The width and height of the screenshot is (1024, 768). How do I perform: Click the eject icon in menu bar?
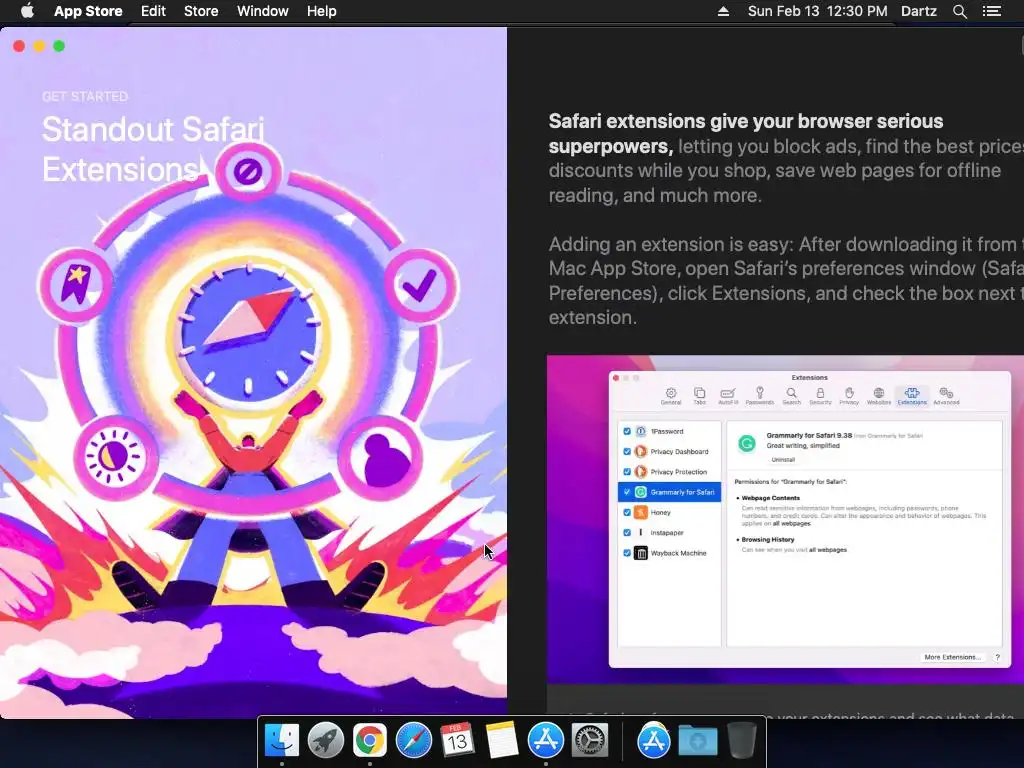(x=723, y=11)
